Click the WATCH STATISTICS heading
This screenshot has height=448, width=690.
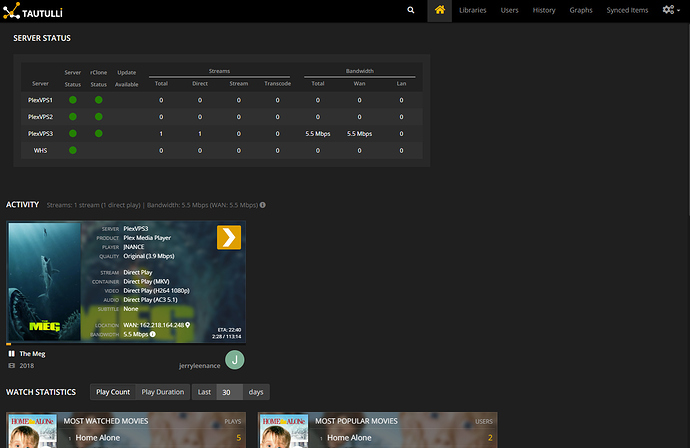[41, 392]
